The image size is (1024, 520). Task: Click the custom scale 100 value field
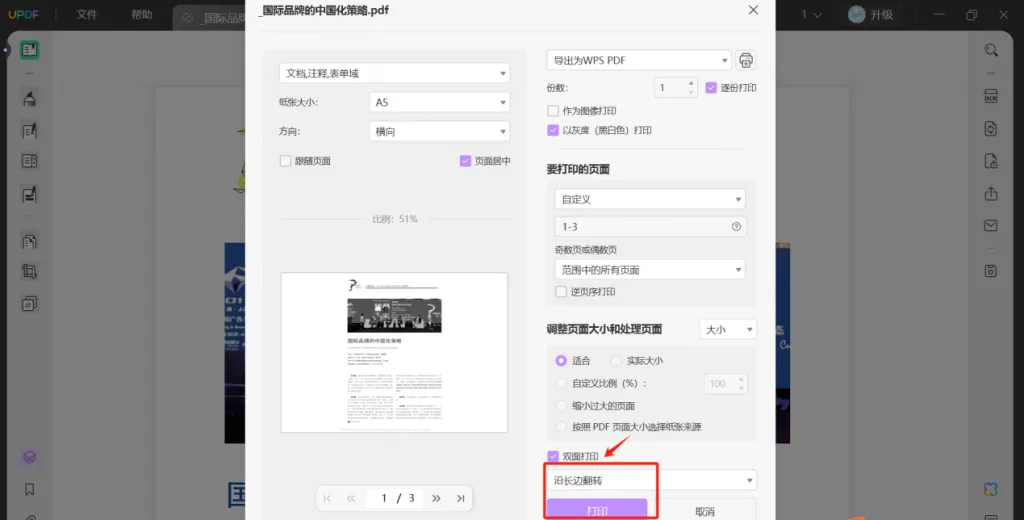tap(719, 383)
